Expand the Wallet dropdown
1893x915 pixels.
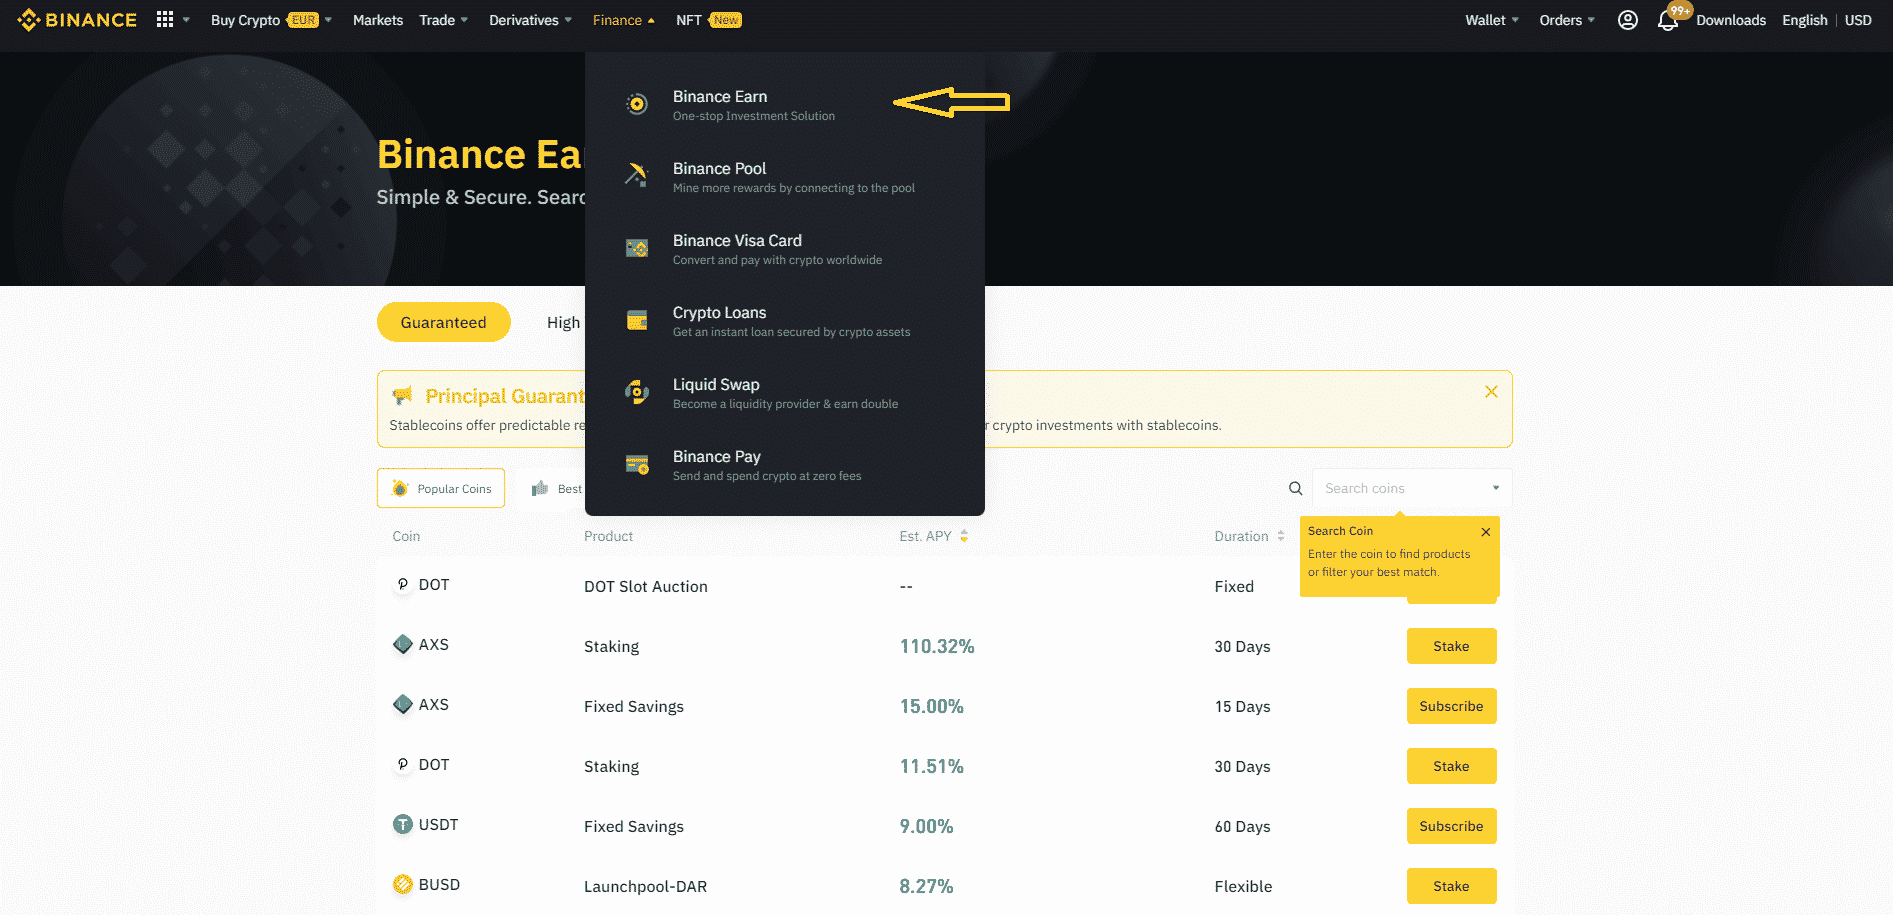point(1491,20)
